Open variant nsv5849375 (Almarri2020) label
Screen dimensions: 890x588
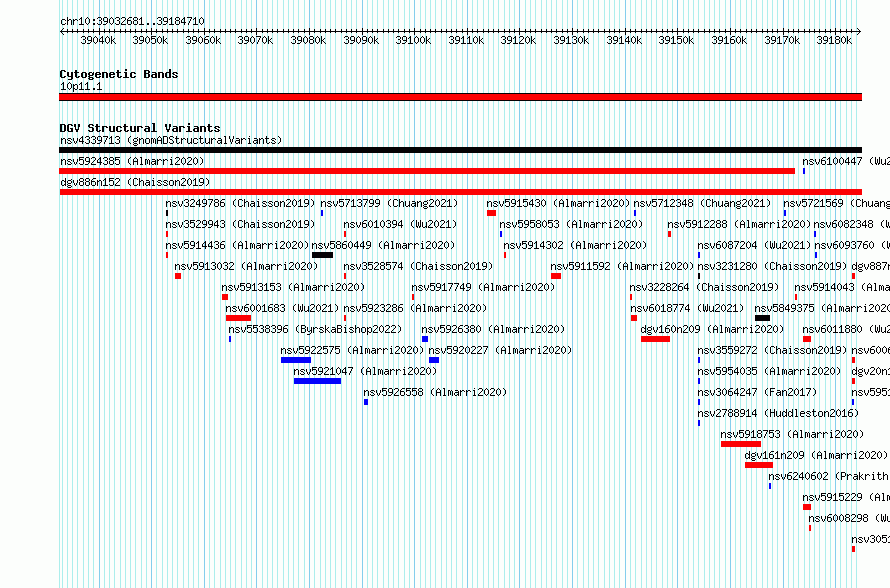click(822, 308)
